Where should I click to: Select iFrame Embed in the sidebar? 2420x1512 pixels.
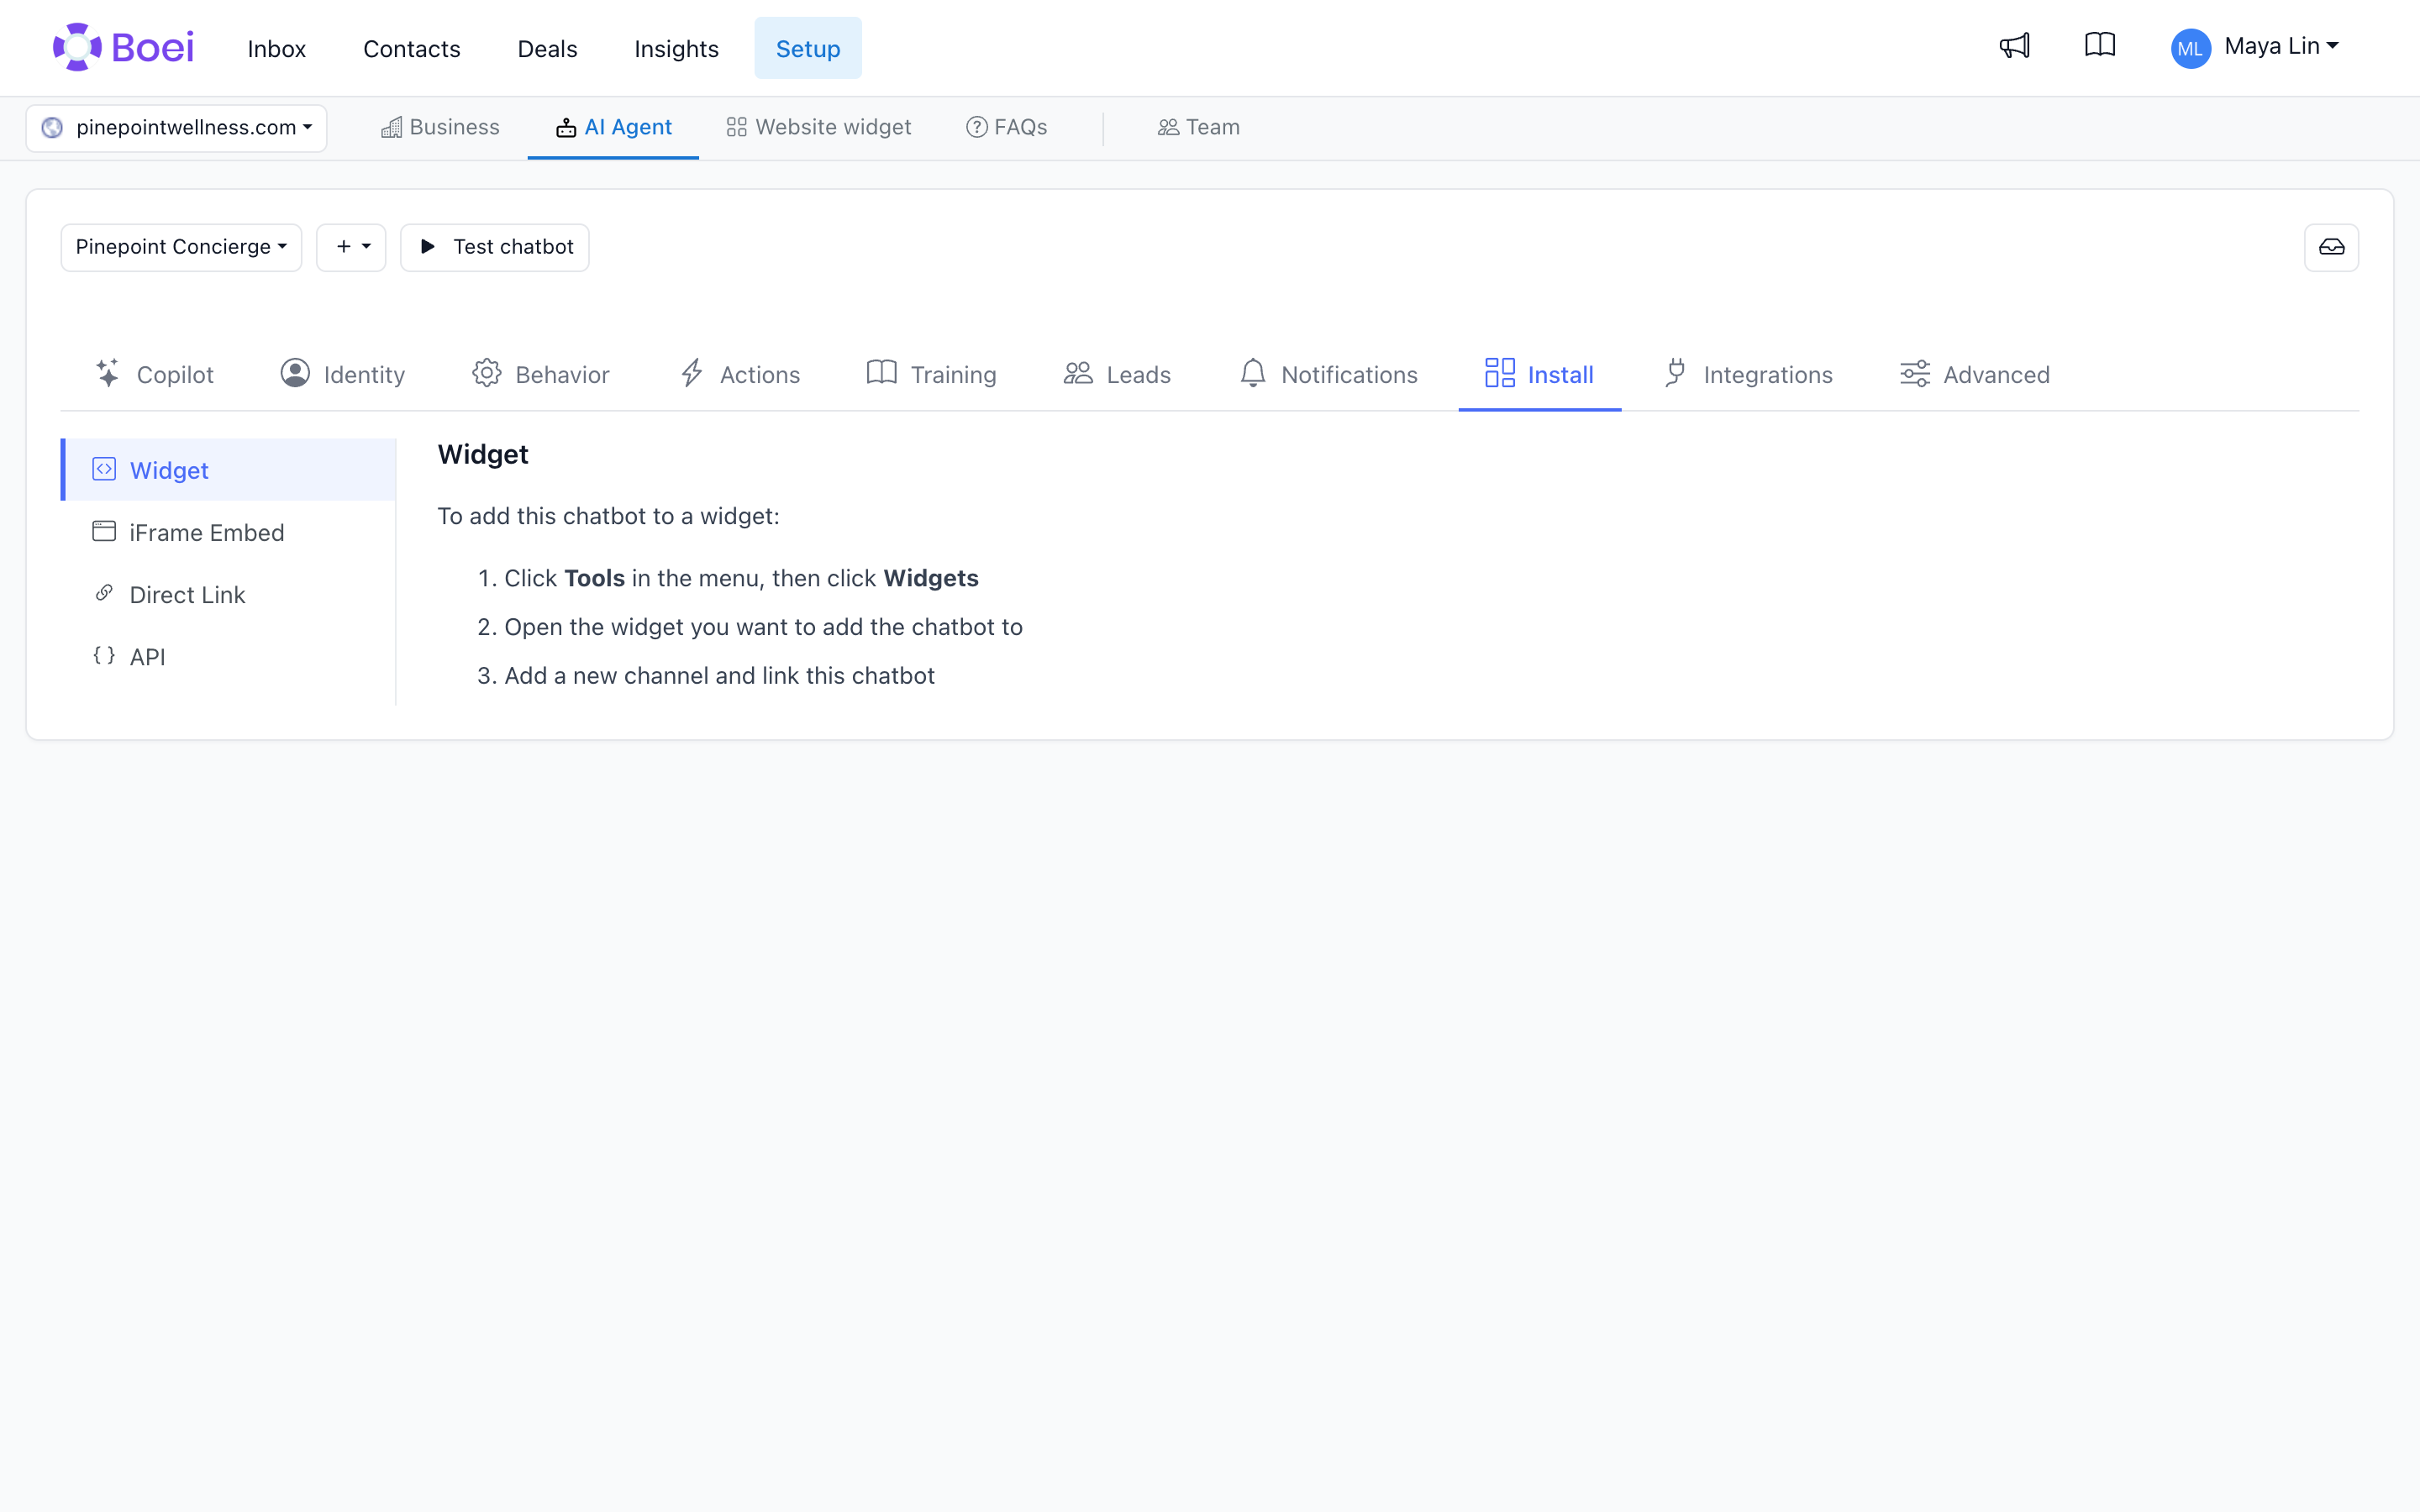(x=229, y=532)
